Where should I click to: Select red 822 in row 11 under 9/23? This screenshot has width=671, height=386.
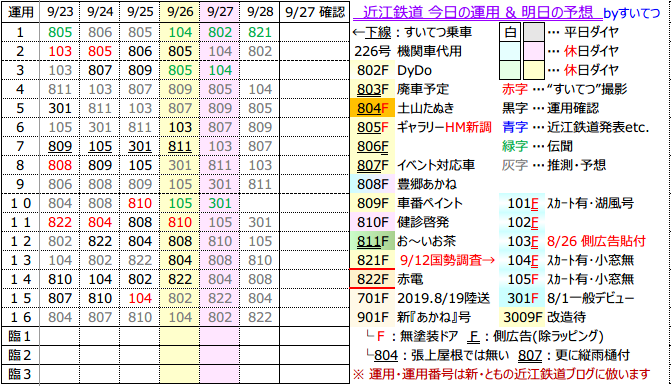click(x=60, y=222)
